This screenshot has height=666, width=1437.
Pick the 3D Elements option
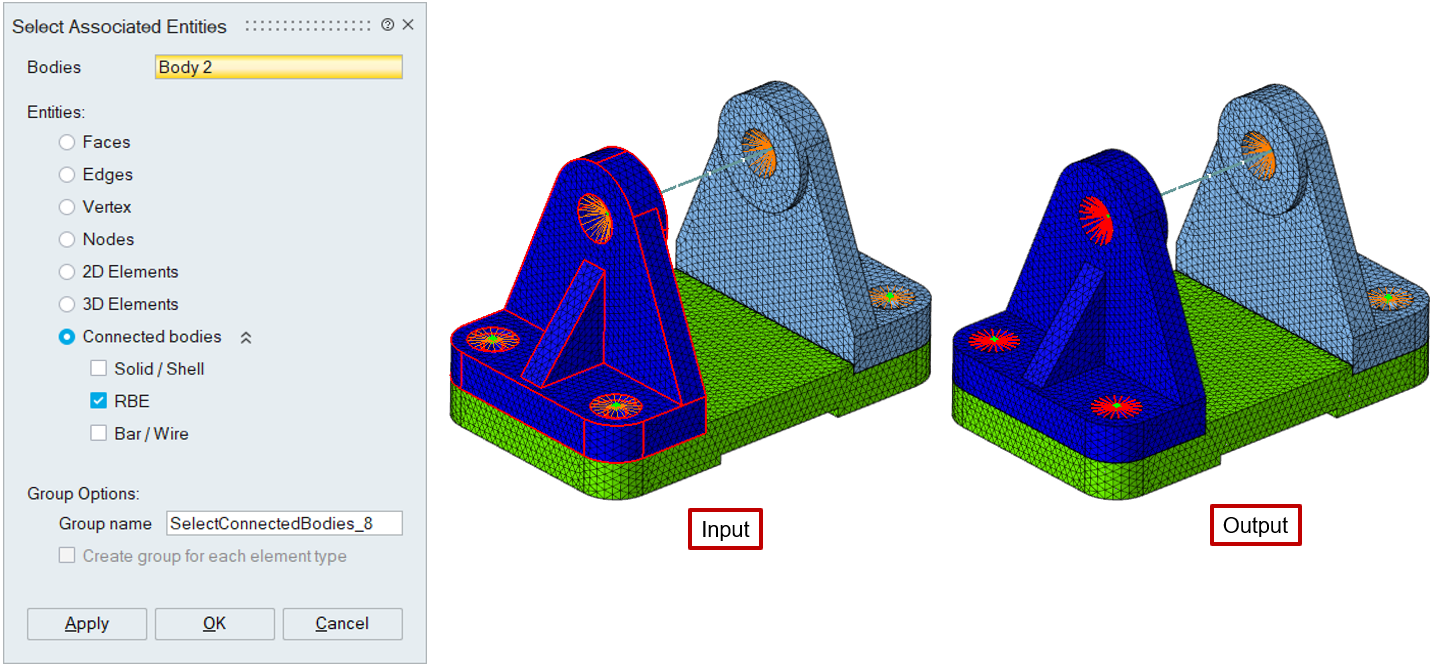pos(67,305)
